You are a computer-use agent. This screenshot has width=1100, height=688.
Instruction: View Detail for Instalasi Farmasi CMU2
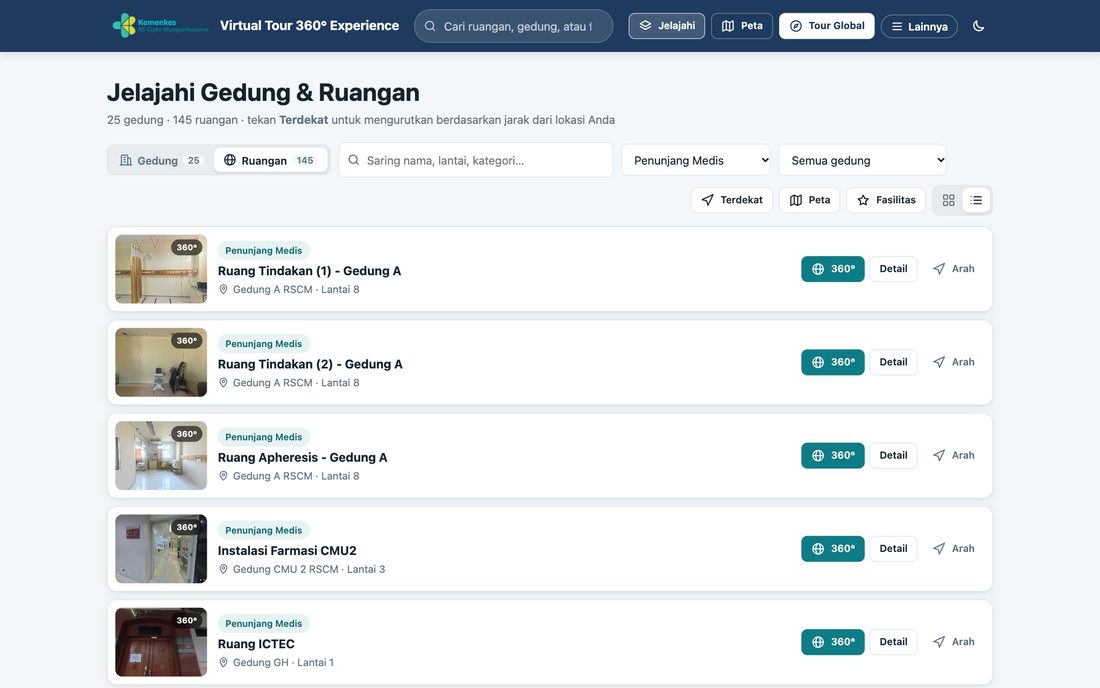(893, 548)
